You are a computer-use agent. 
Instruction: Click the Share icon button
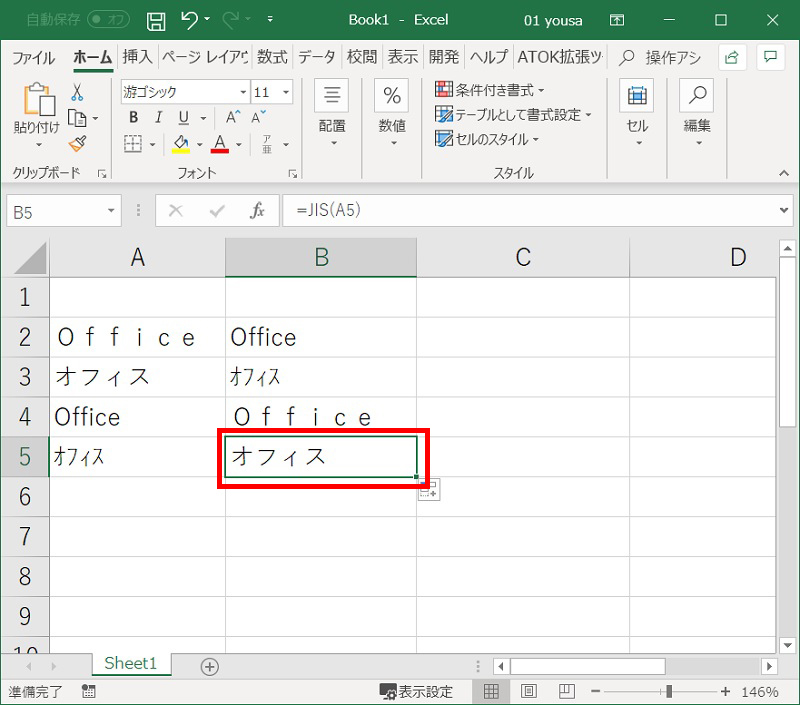point(732,57)
